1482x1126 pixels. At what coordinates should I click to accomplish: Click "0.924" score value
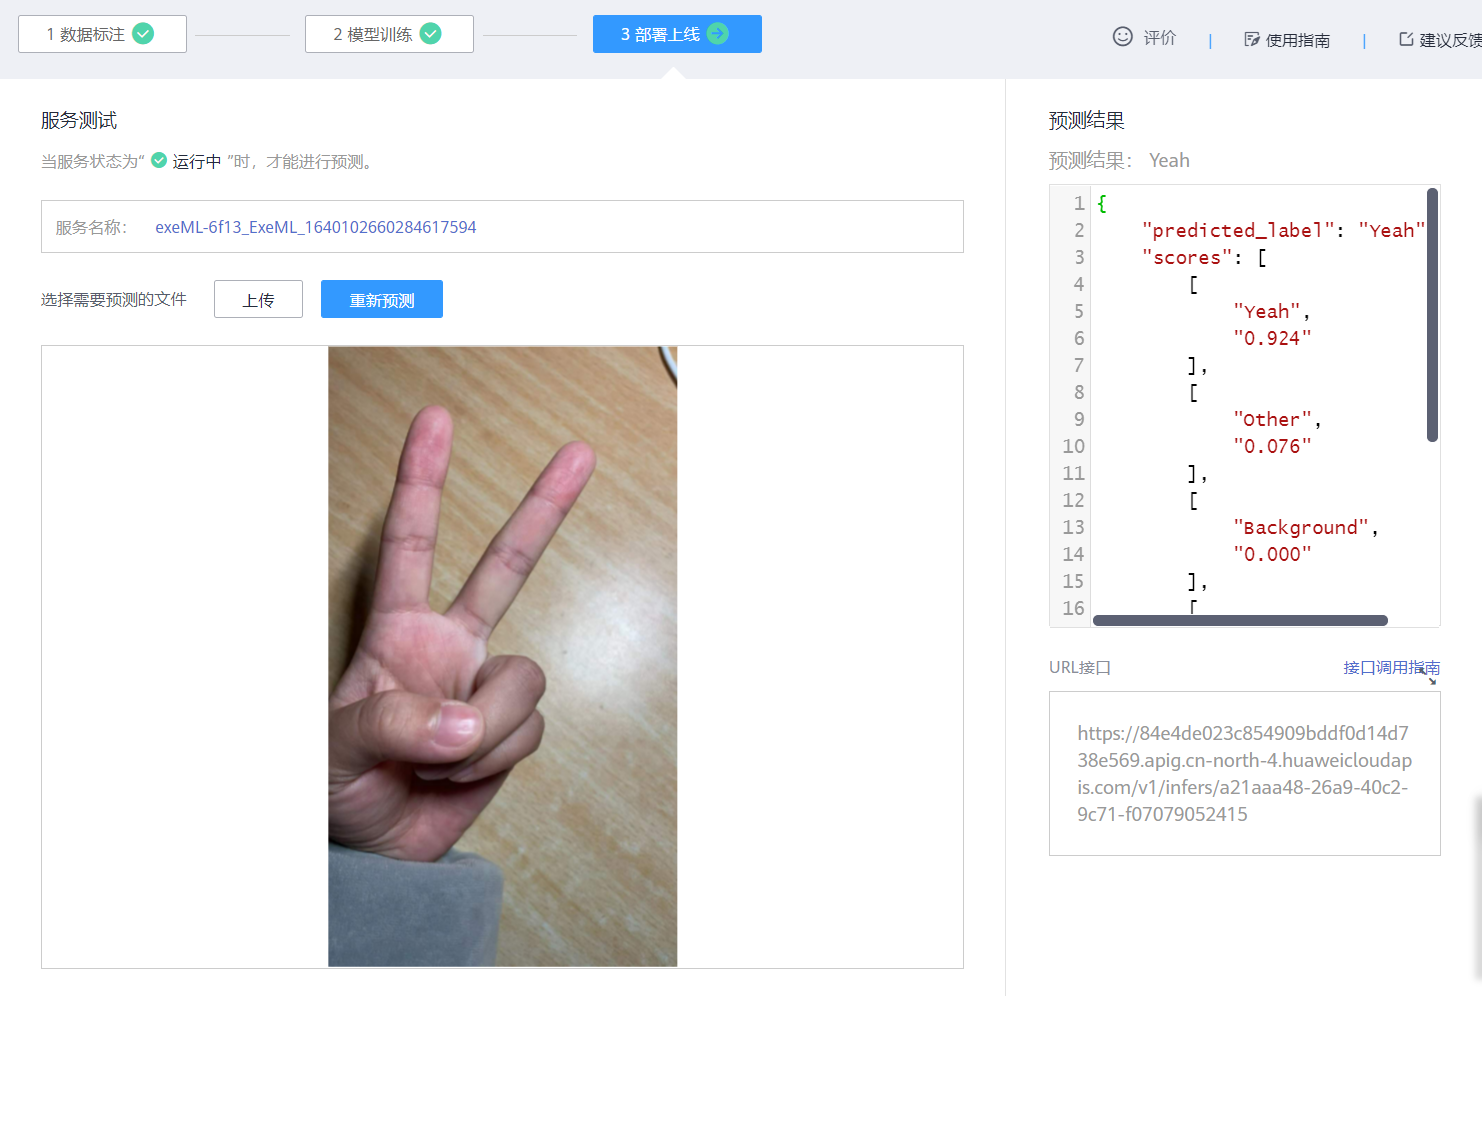click(1272, 338)
